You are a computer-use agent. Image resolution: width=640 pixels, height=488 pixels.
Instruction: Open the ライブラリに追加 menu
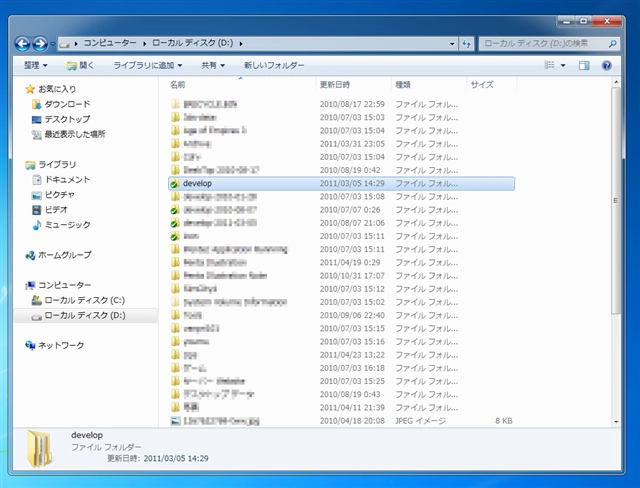click(x=148, y=65)
